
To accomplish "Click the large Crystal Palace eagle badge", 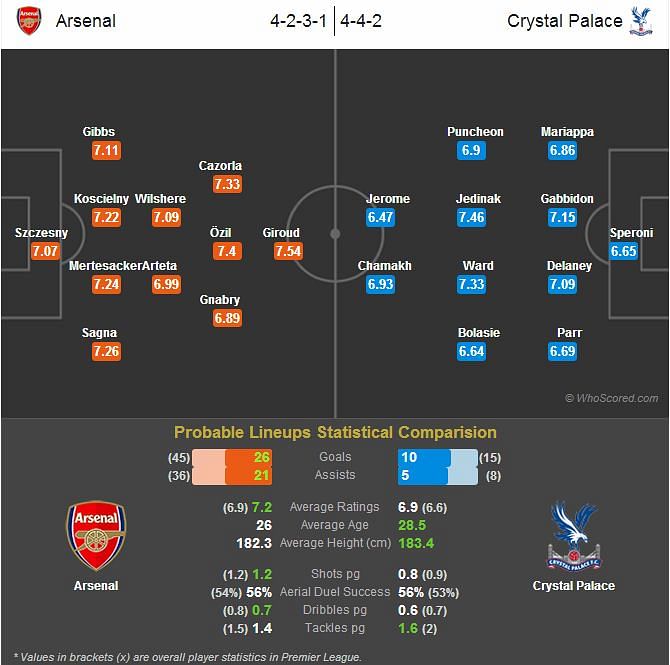I will click(x=573, y=536).
